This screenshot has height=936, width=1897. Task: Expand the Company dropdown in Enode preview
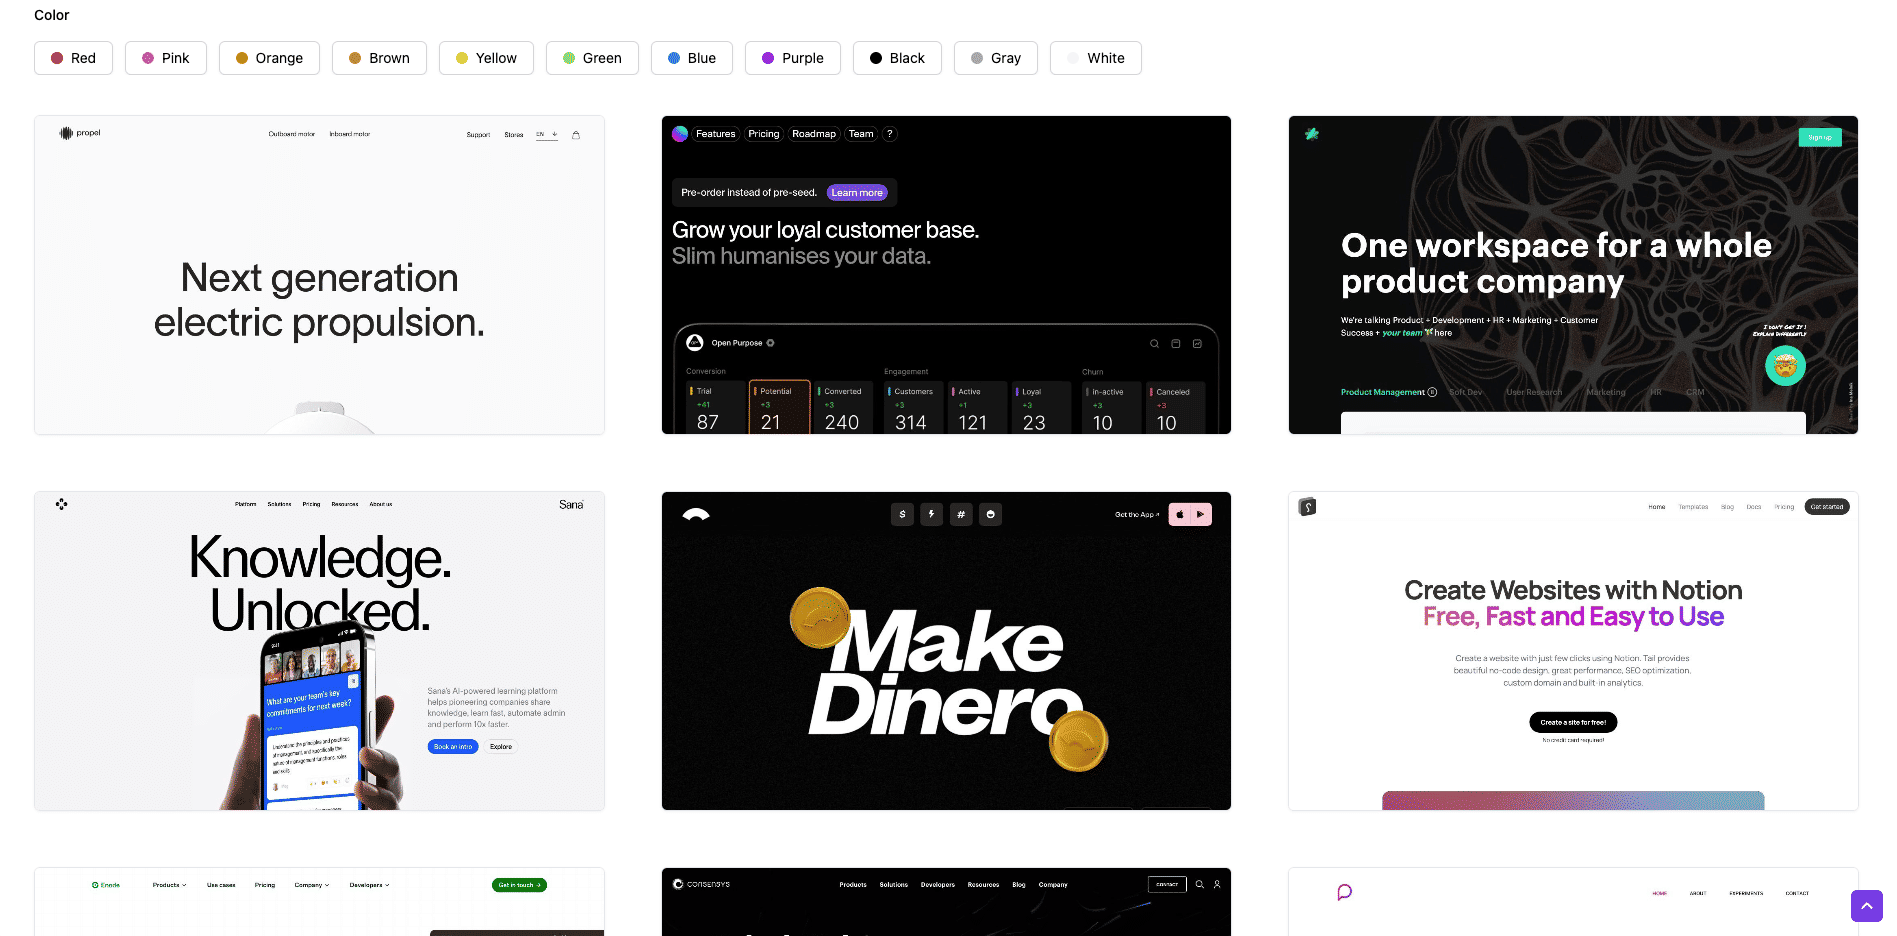312,885
